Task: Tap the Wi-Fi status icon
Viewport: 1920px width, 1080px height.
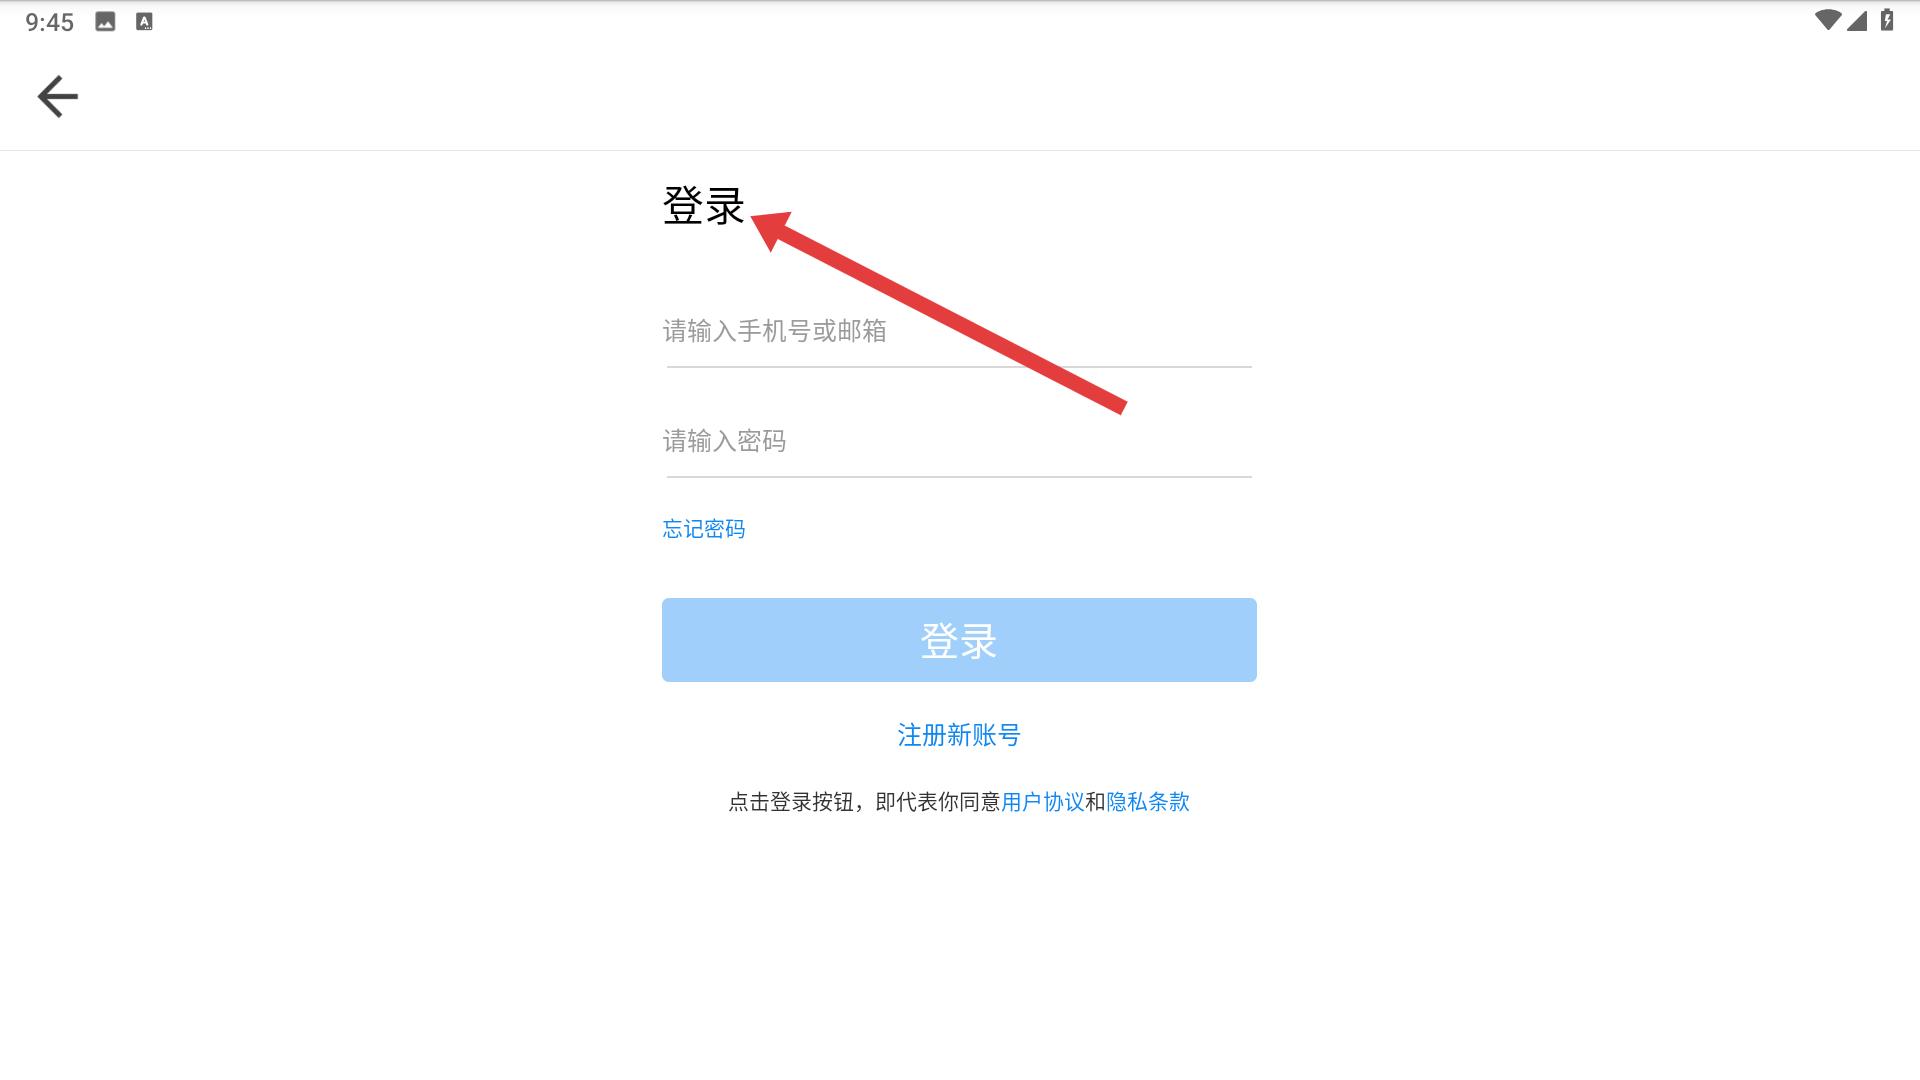Action: [x=1827, y=20]
